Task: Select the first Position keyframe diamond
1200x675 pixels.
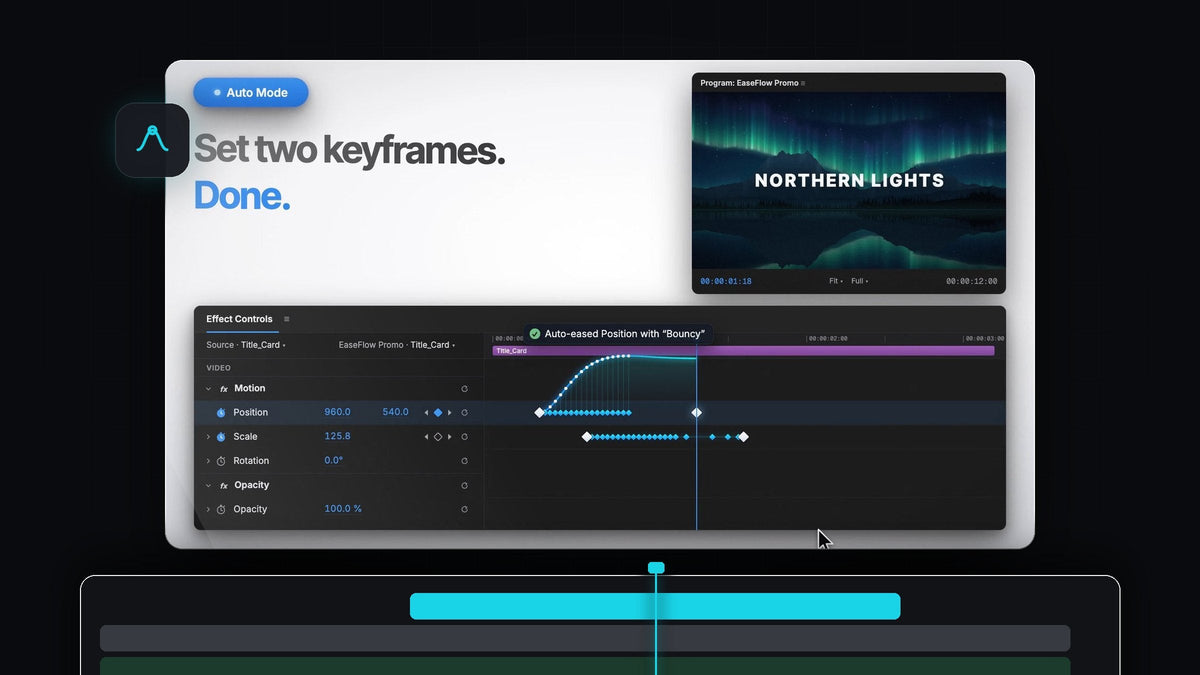Action: [x=539, y=412]
